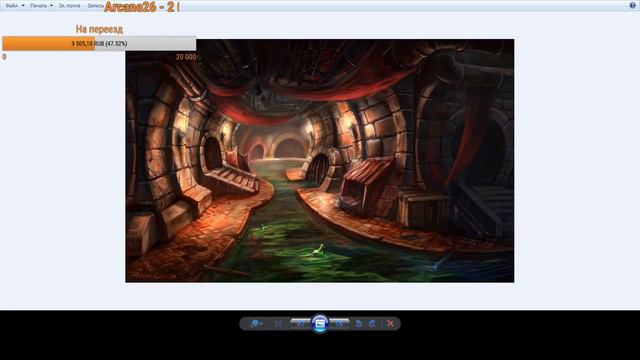Go to the next image
Viewport: 640px width, 360px height.
[x=340, y=324]
